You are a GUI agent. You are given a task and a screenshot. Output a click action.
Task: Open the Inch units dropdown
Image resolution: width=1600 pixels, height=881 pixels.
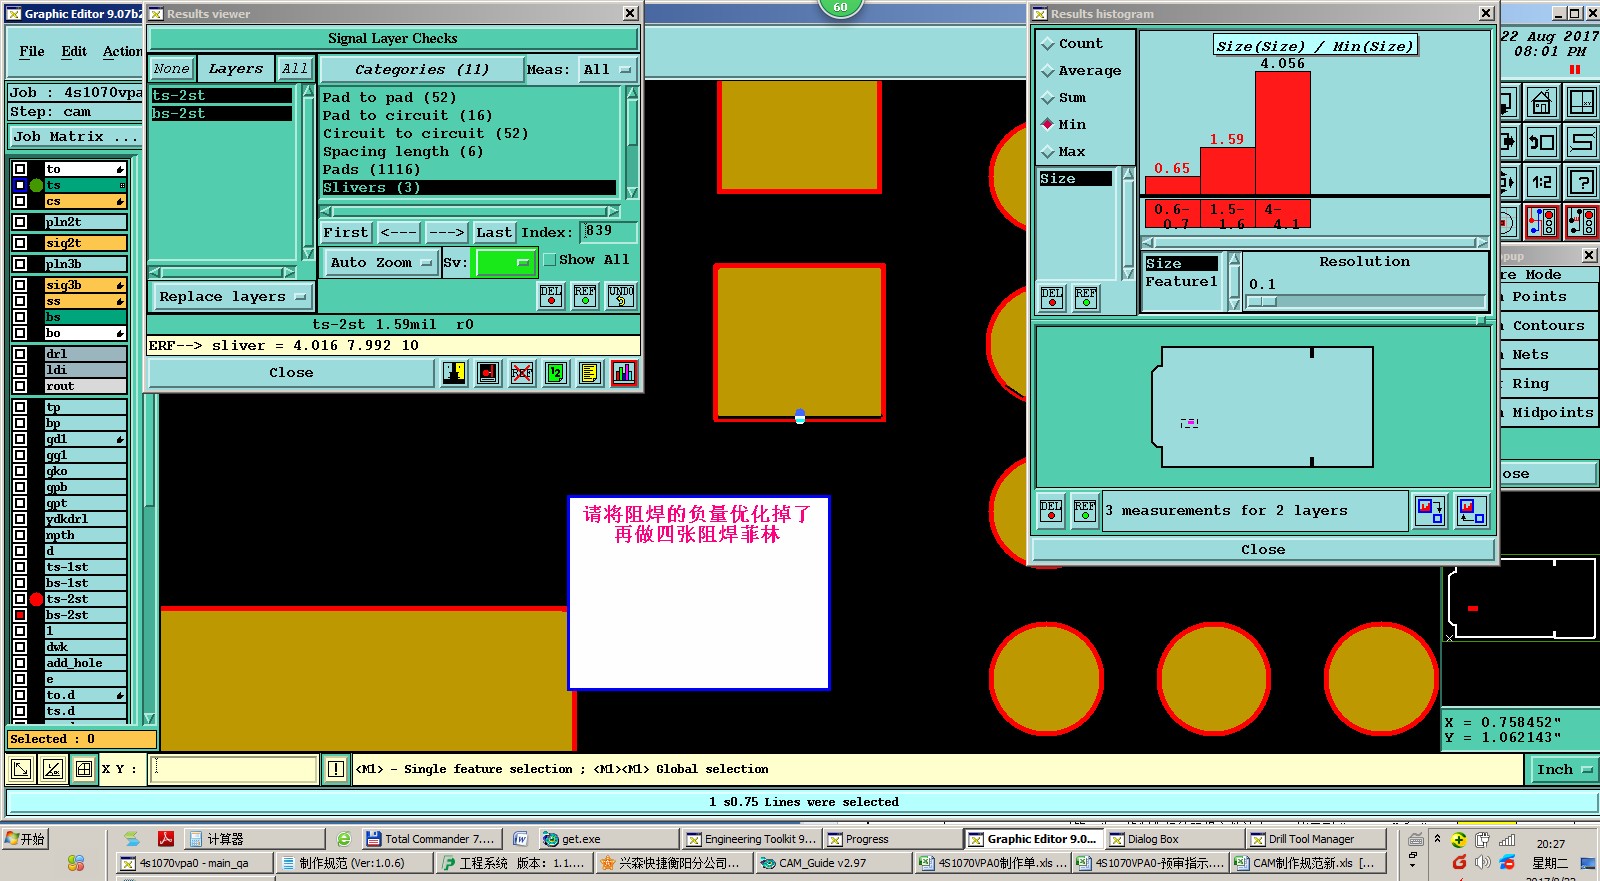1563,769
